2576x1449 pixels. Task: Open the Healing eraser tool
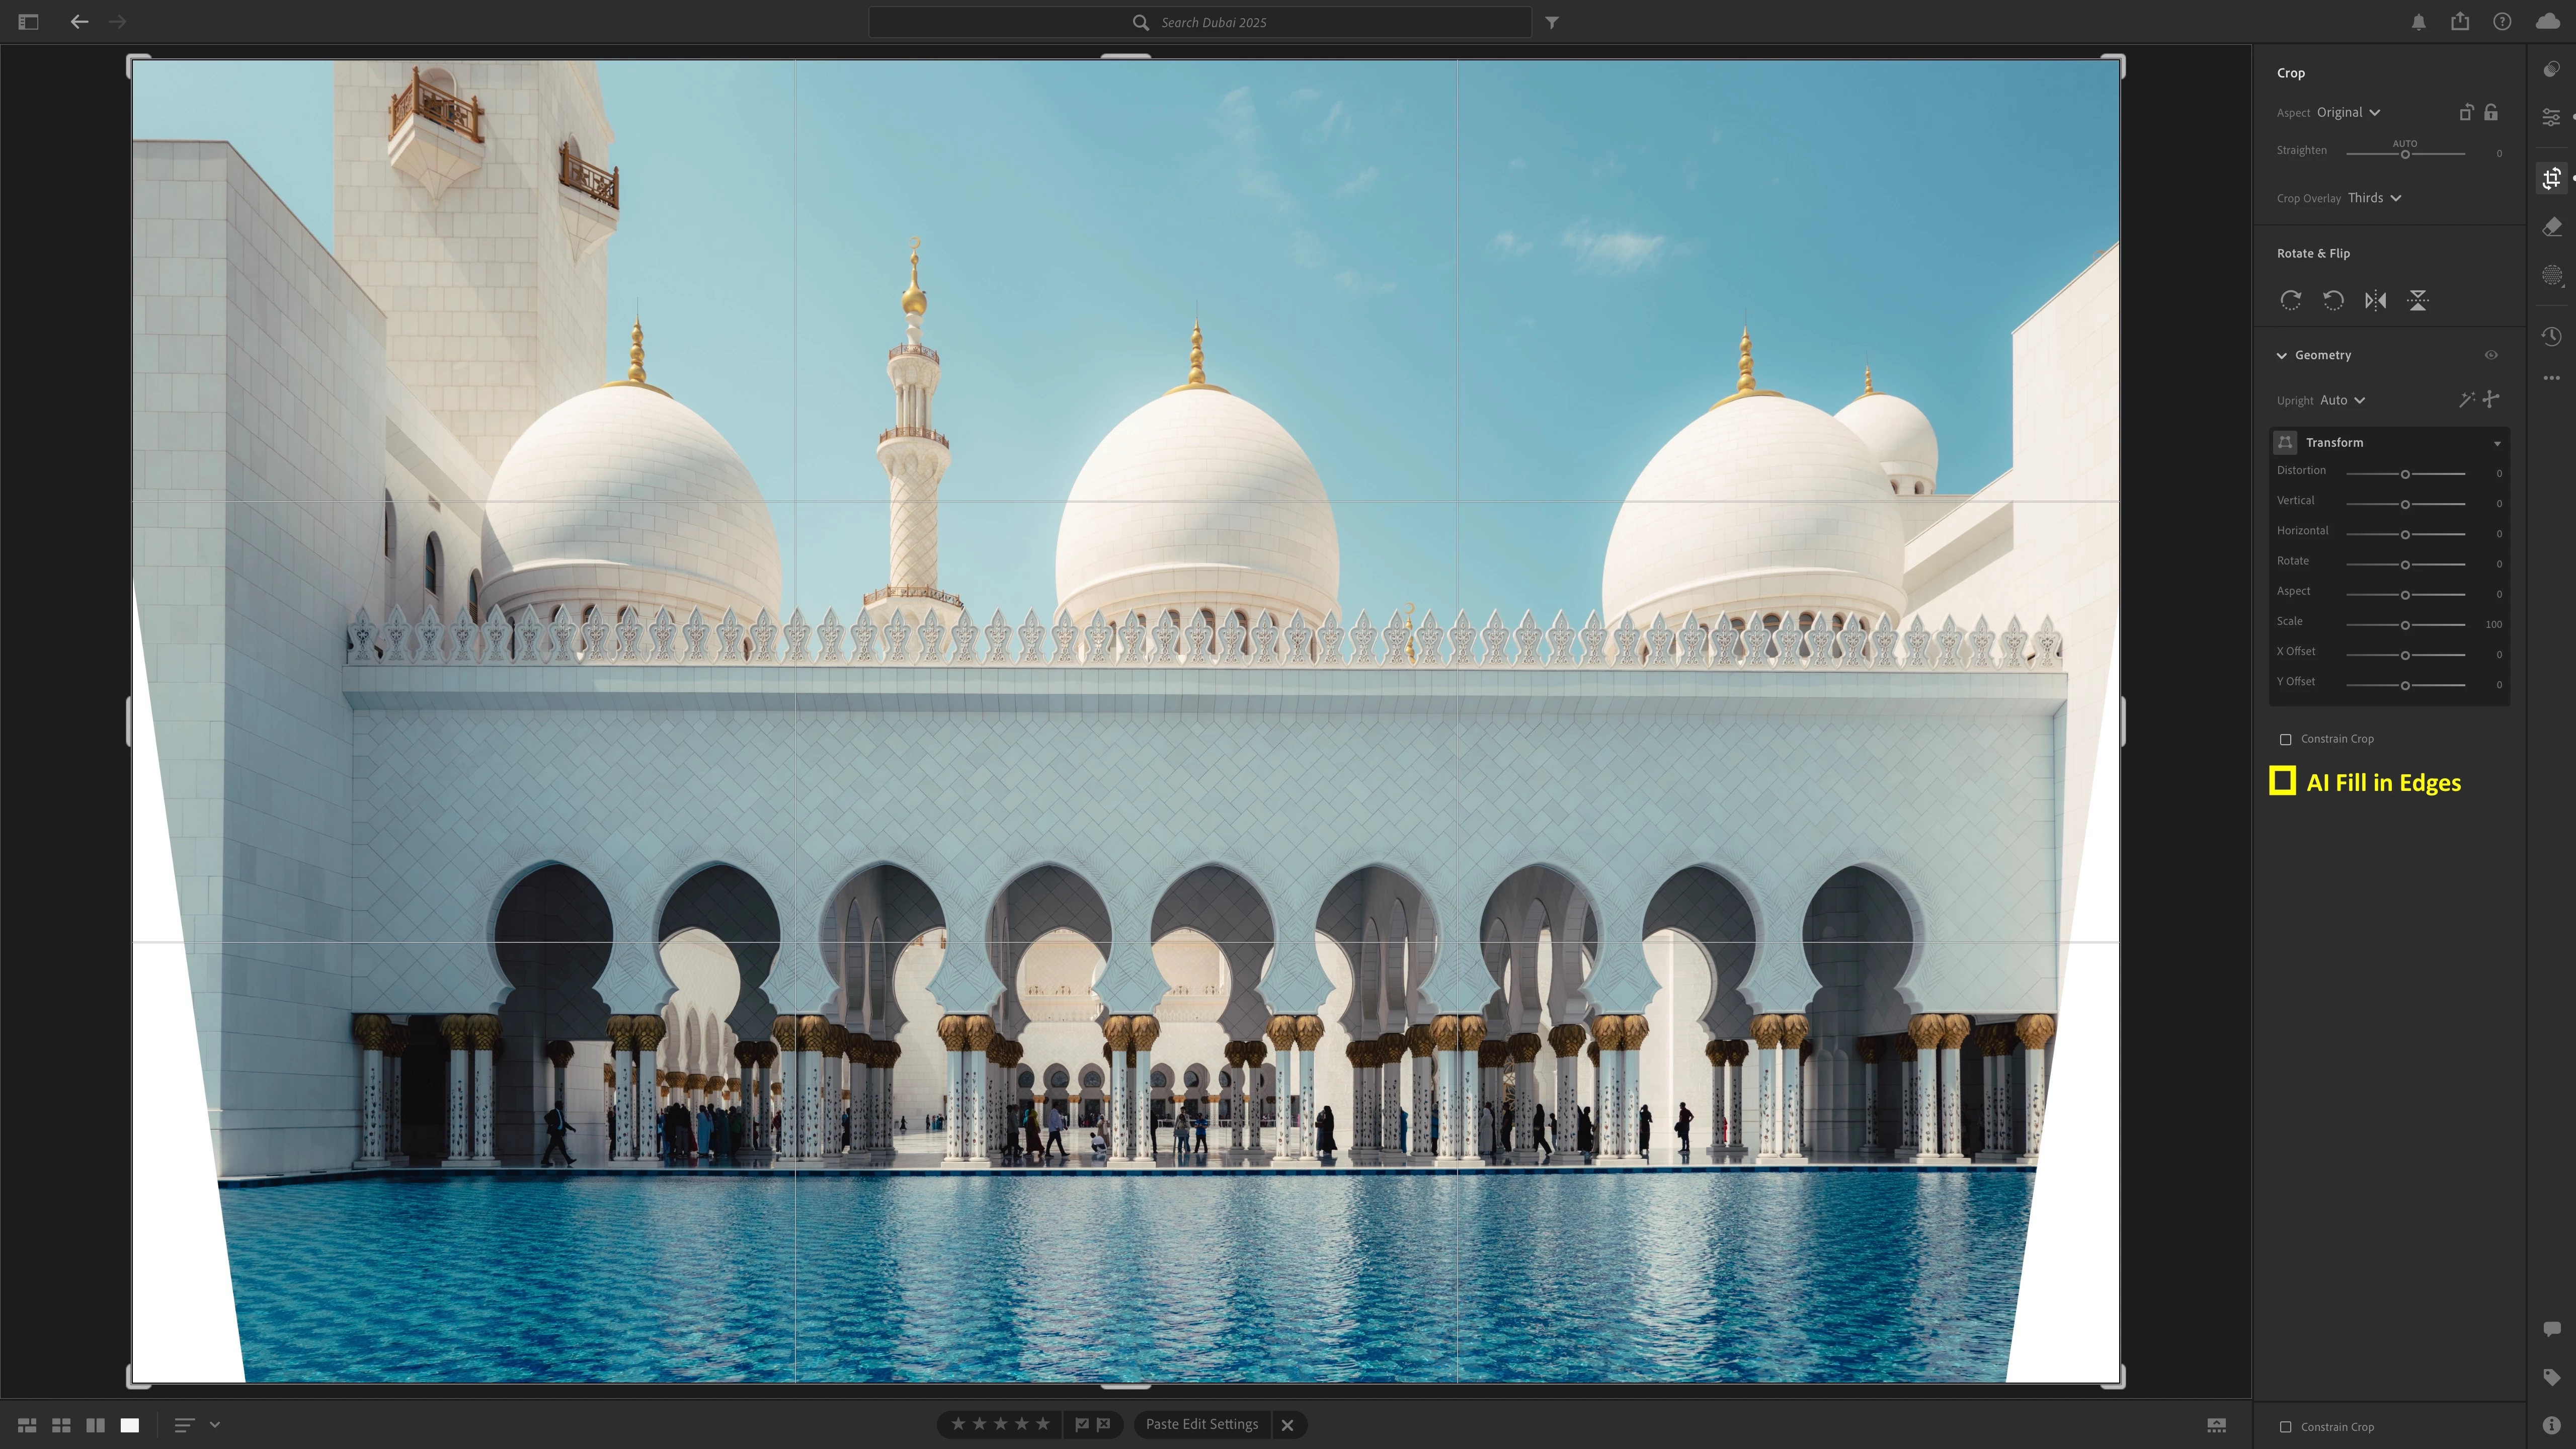2552,227
